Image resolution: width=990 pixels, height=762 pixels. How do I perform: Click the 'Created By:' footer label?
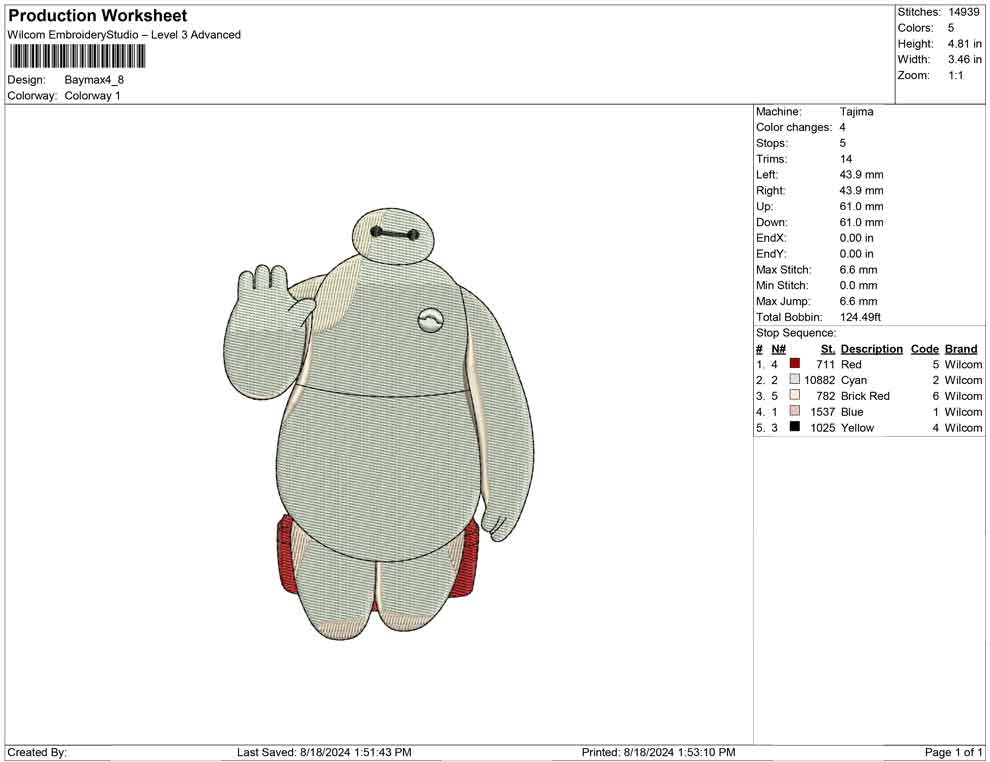click(37, 752)
